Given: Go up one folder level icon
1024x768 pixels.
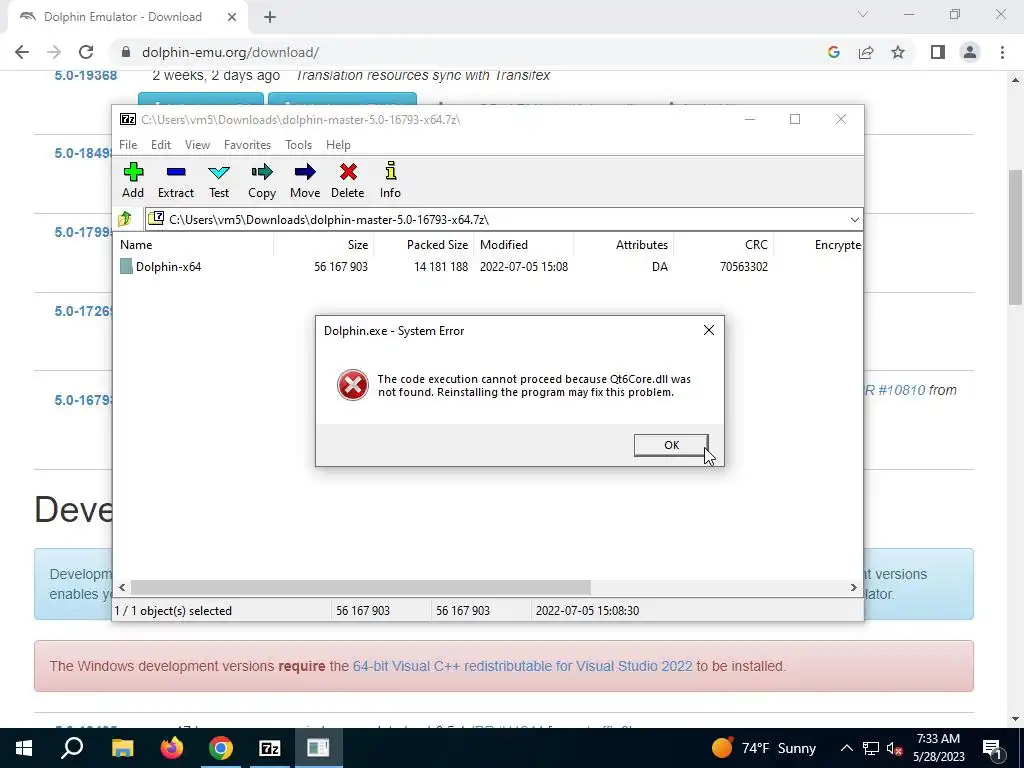Looking at the screenshot, I should point(125,219).
